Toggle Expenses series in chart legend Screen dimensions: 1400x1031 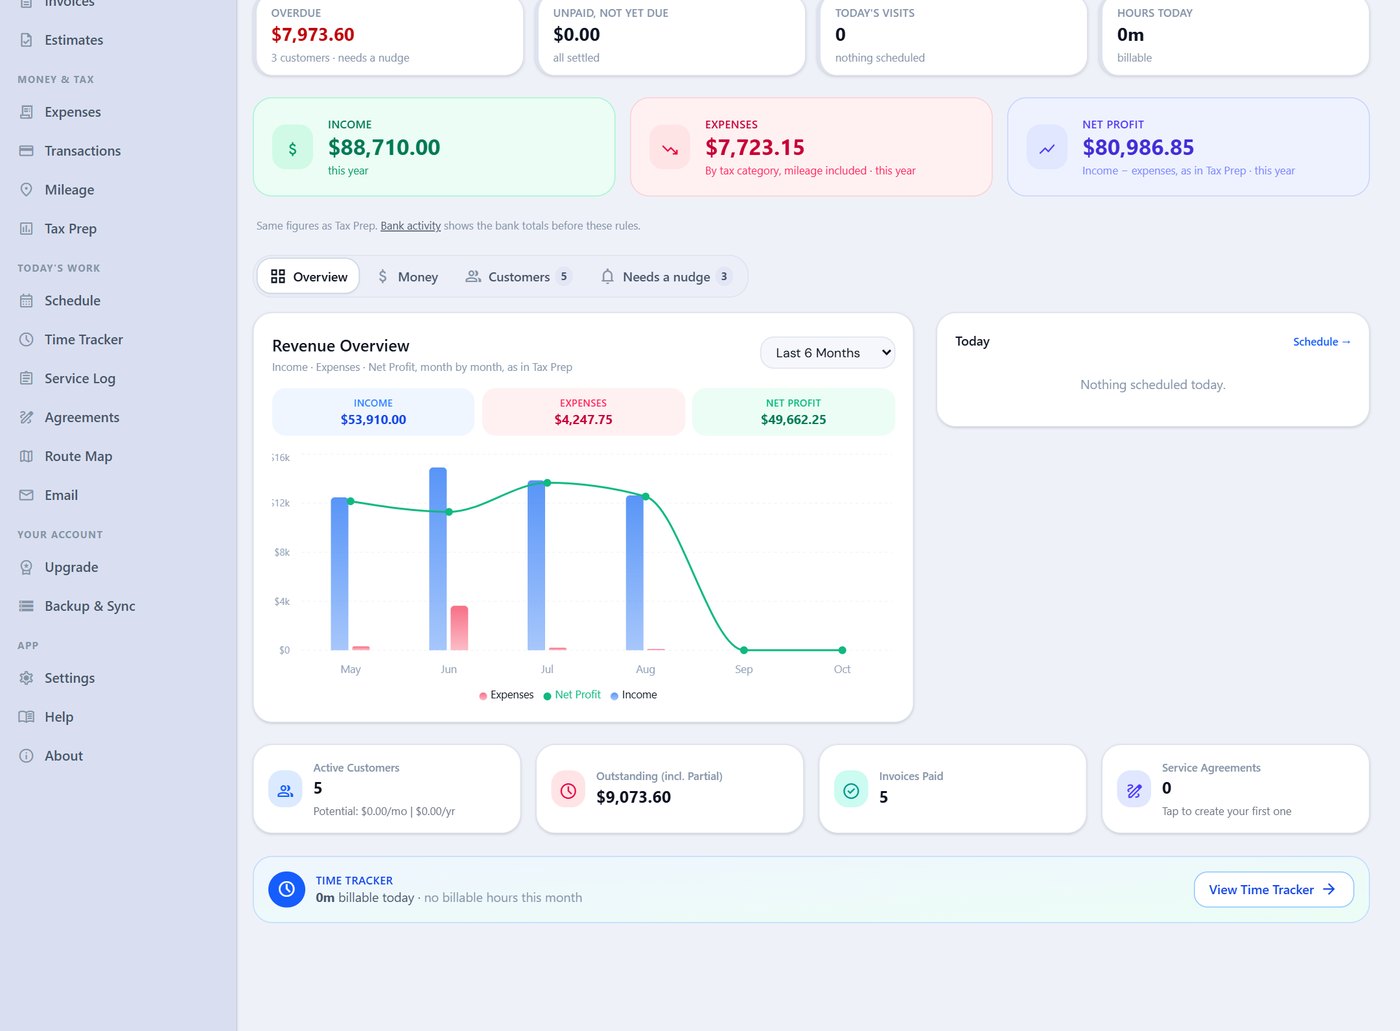tap(506, 695)
